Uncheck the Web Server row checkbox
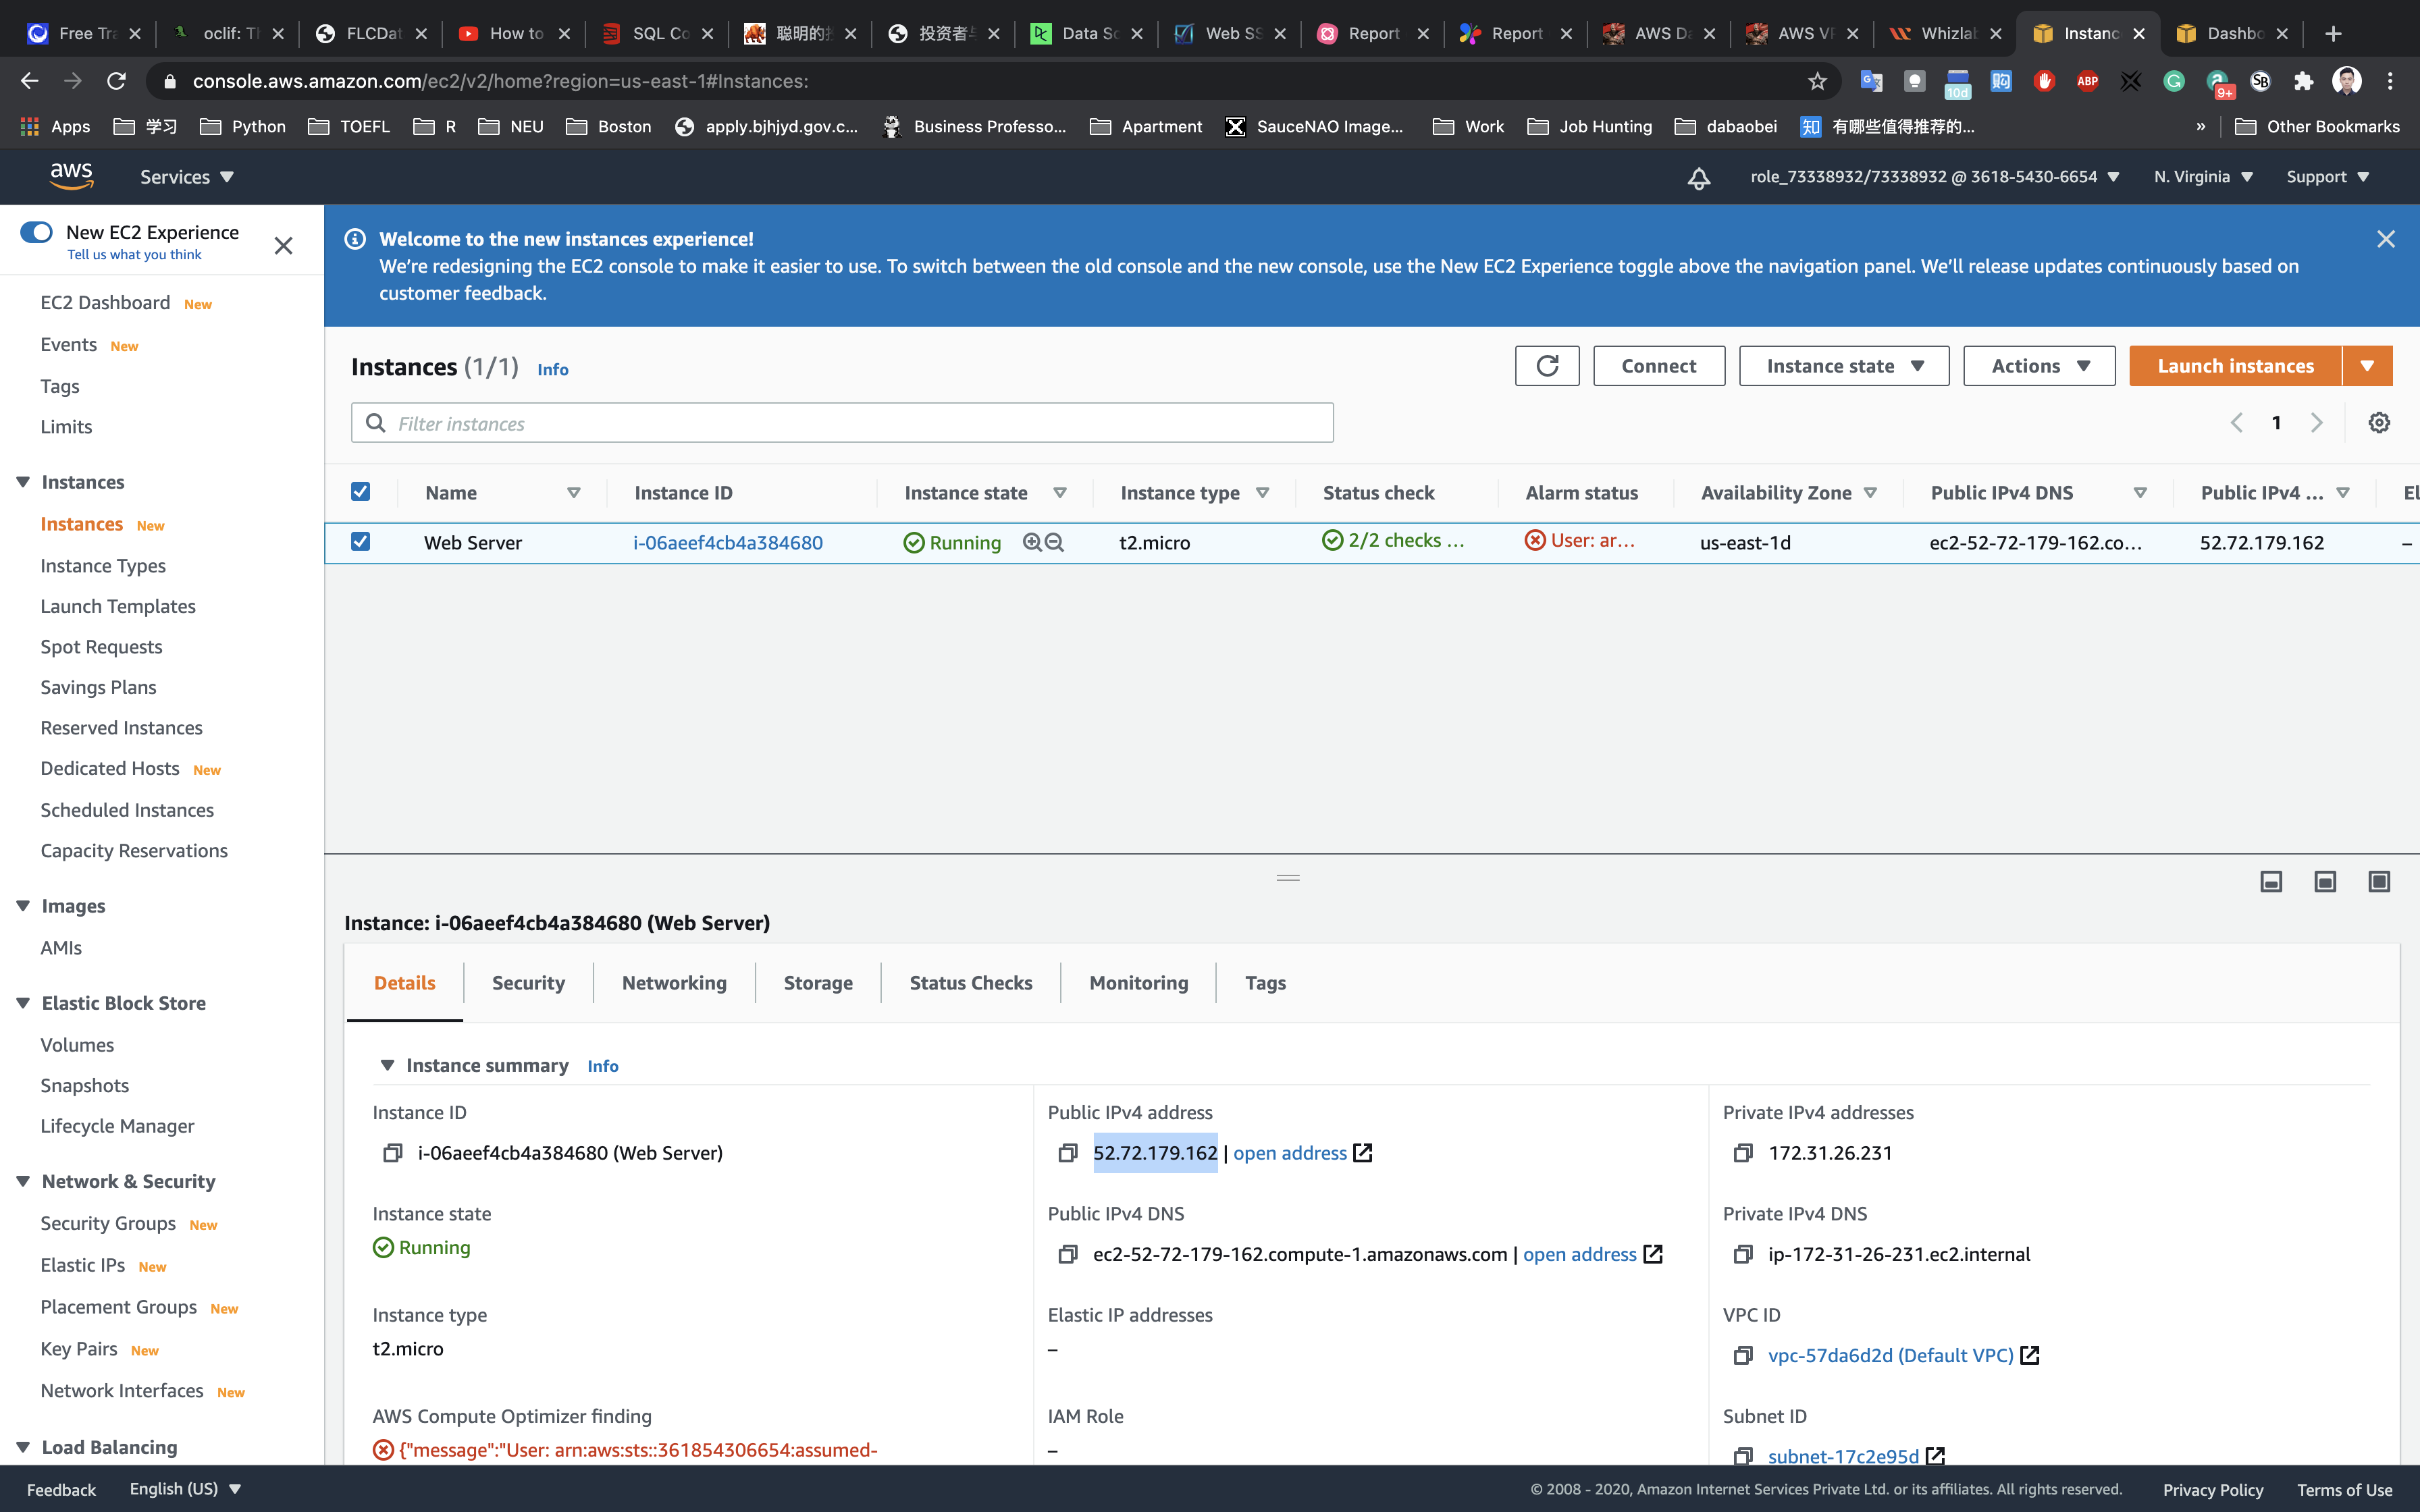Viewport: 2420px width, 1512px height. click(x=361, y=542)
